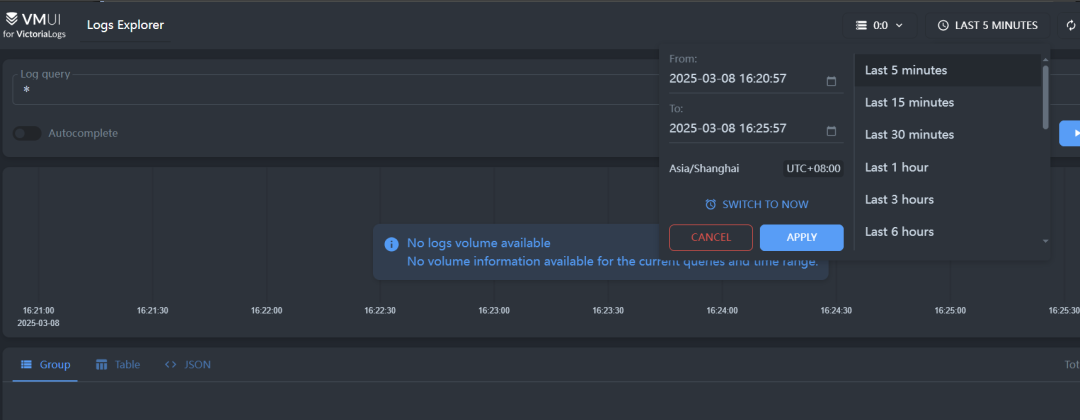This screenshot has height=420, width=1080.
Task: Open calendar picker for the To date
Action: (831, 131)
